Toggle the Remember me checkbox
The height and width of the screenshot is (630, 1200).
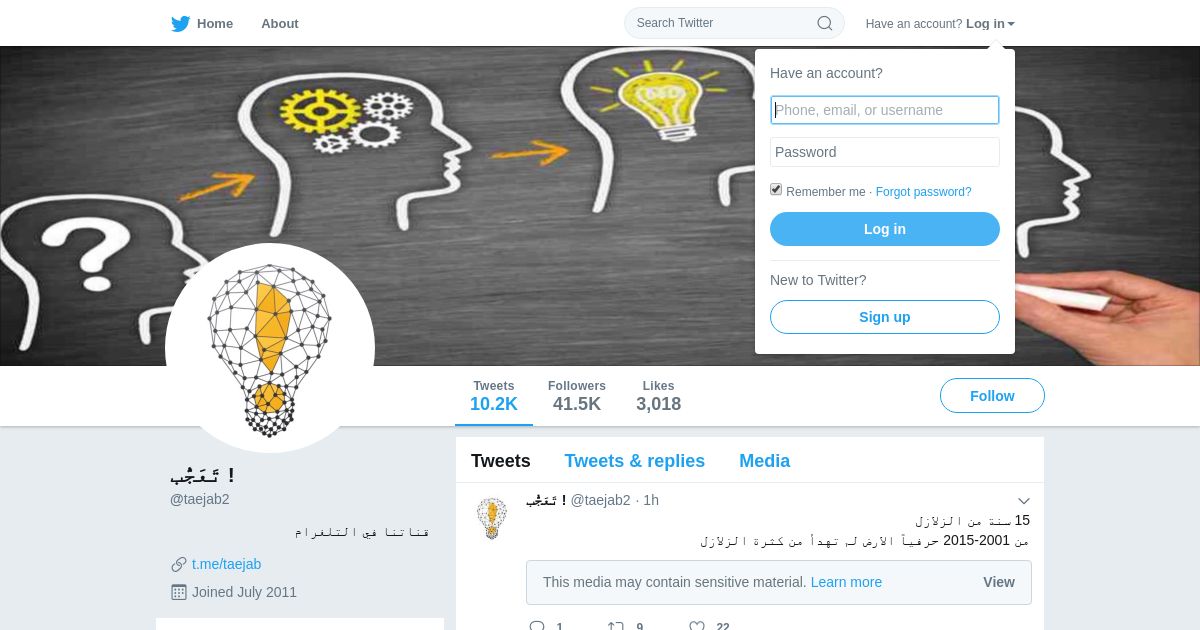pos(776,190)
